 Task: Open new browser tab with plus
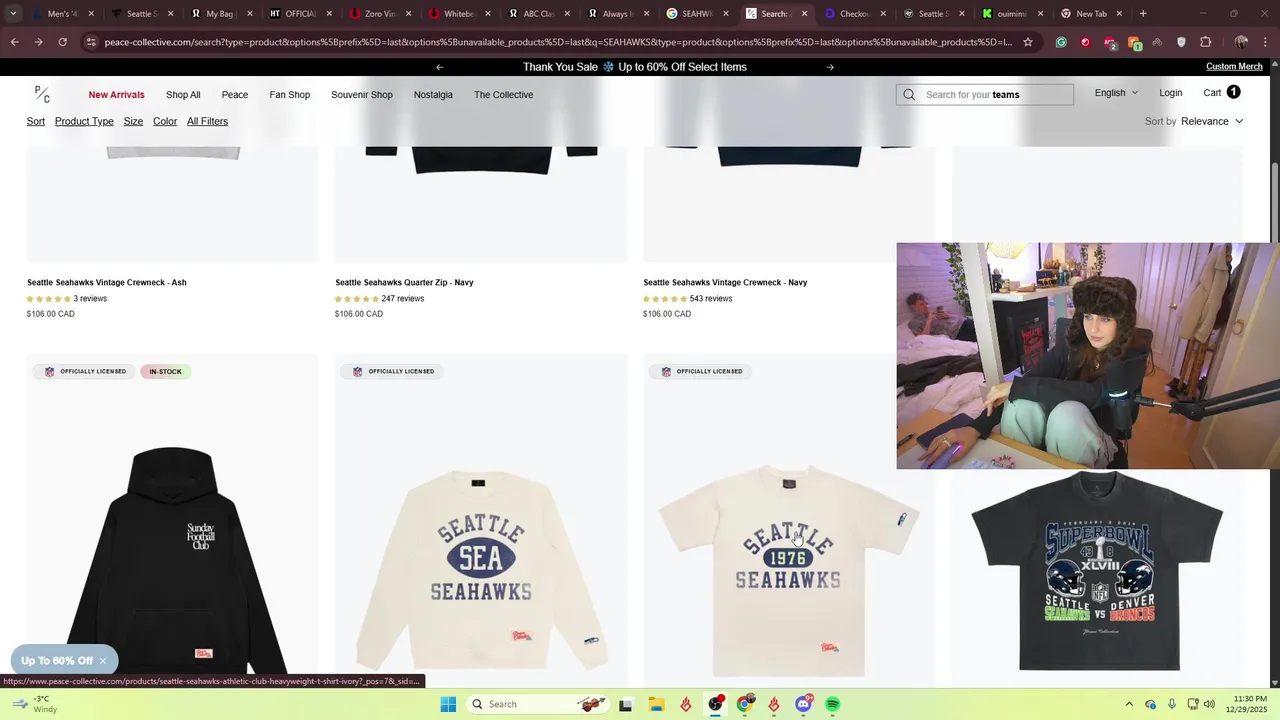[1143, 14]
